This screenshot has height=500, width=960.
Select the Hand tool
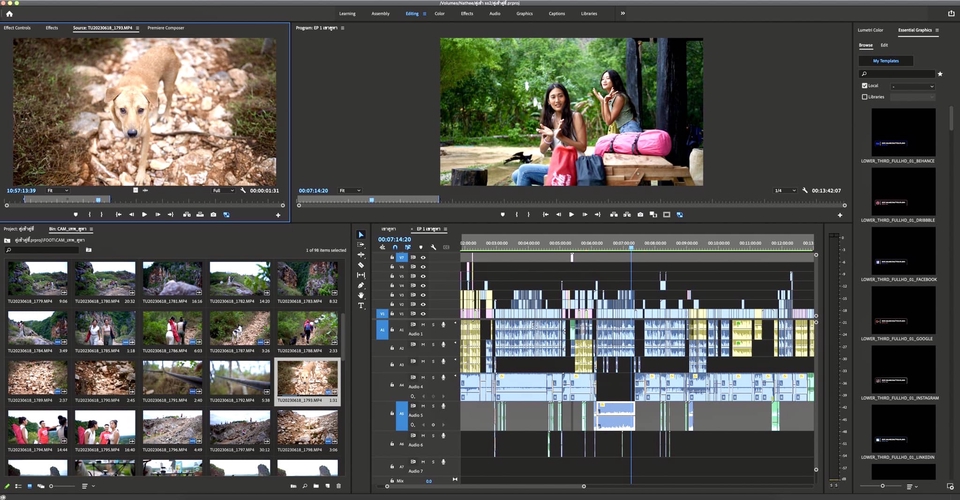361,295
